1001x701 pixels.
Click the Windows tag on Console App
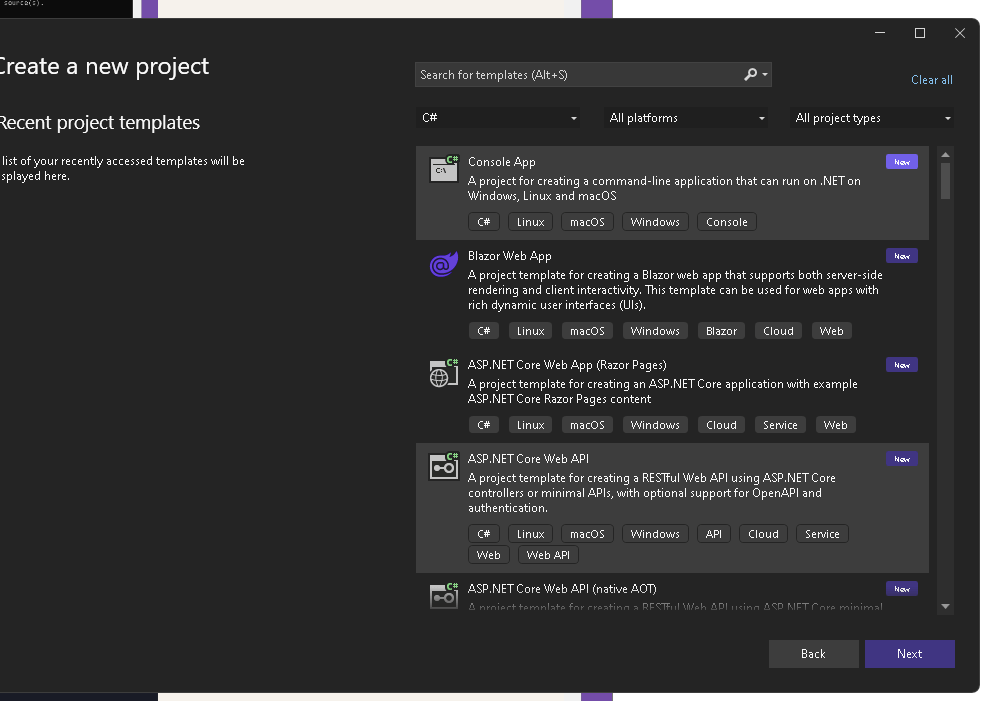(655, 222)
